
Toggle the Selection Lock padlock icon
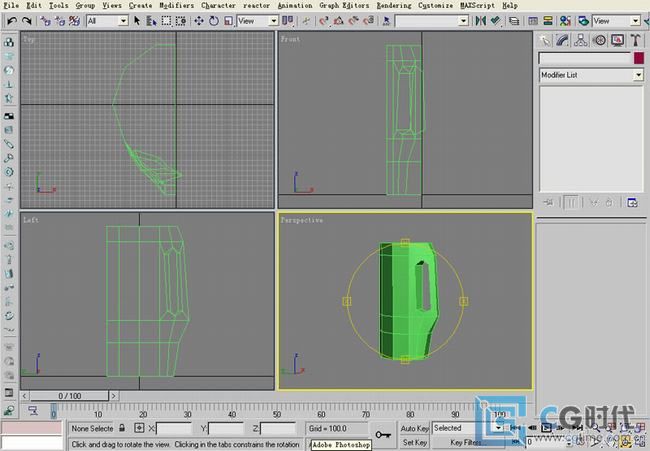click(x=122, y=428)
